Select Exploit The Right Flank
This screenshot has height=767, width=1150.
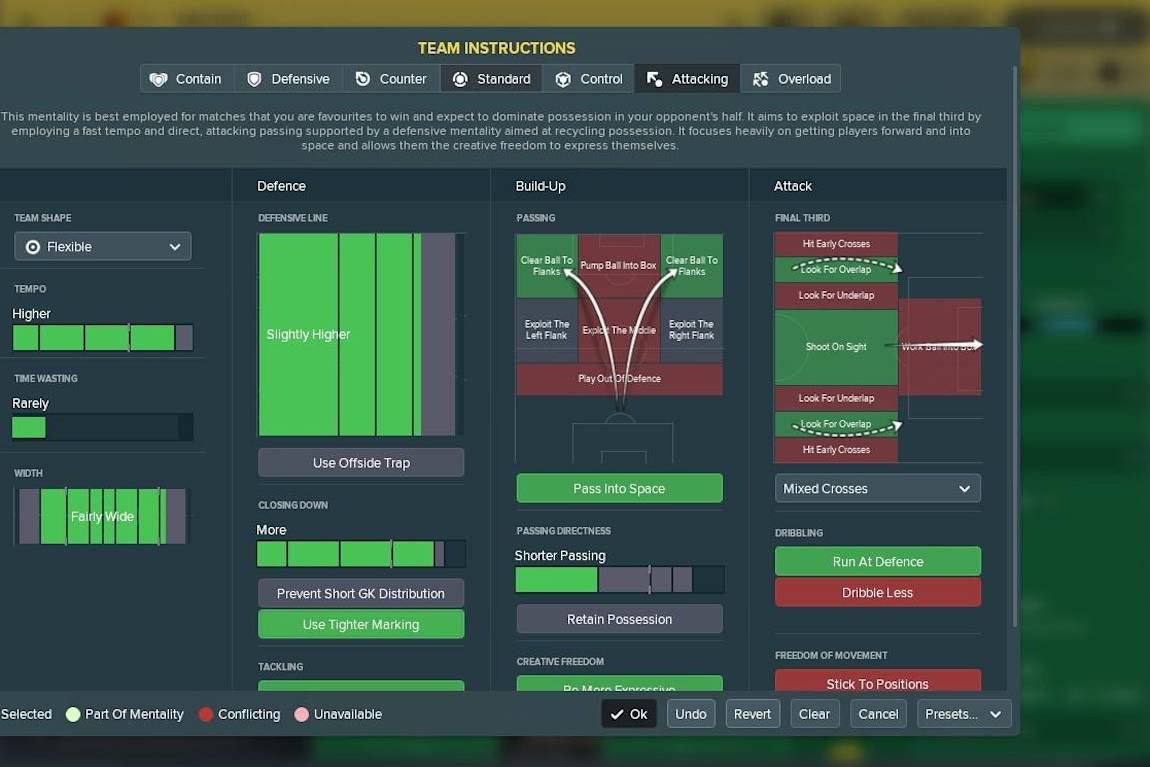tap(692, 330)
